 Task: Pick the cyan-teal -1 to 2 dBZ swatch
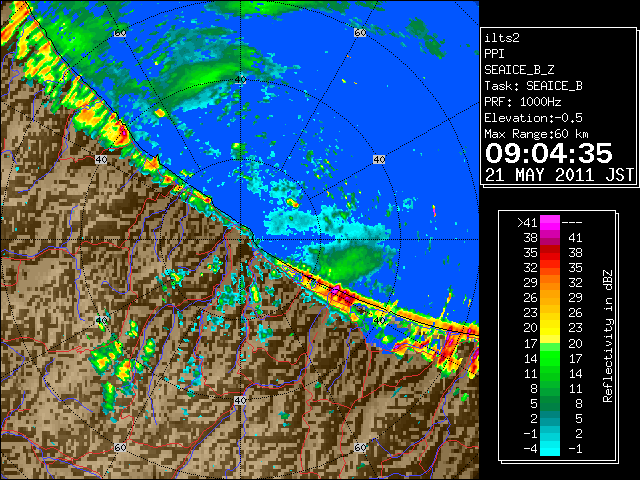click(550, 434)
